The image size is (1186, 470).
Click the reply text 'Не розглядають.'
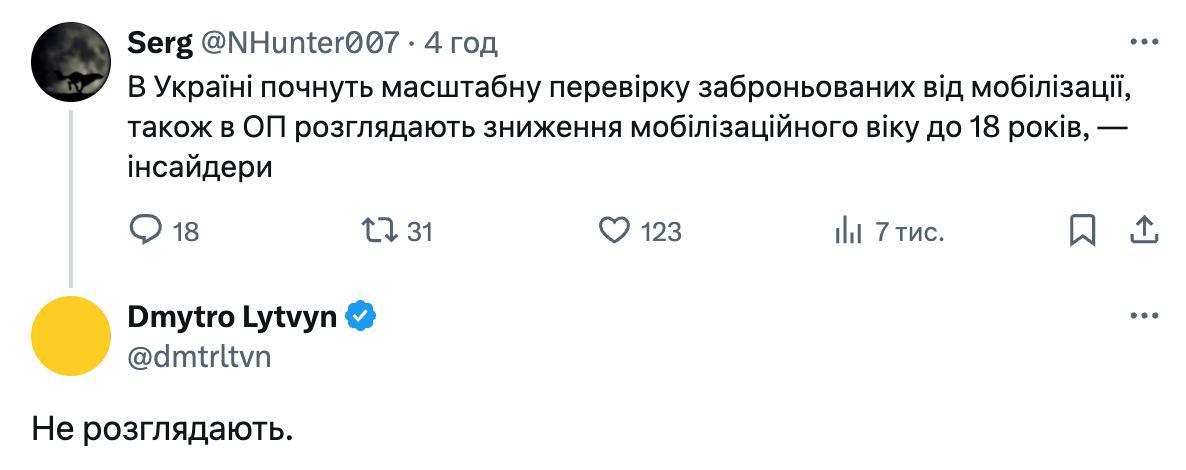162,431
